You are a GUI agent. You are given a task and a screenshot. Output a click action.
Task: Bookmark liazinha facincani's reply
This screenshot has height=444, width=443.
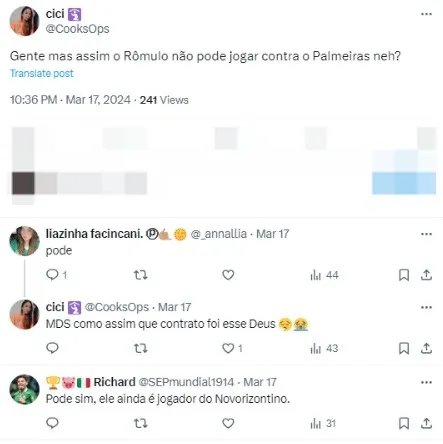click(404, 275)
